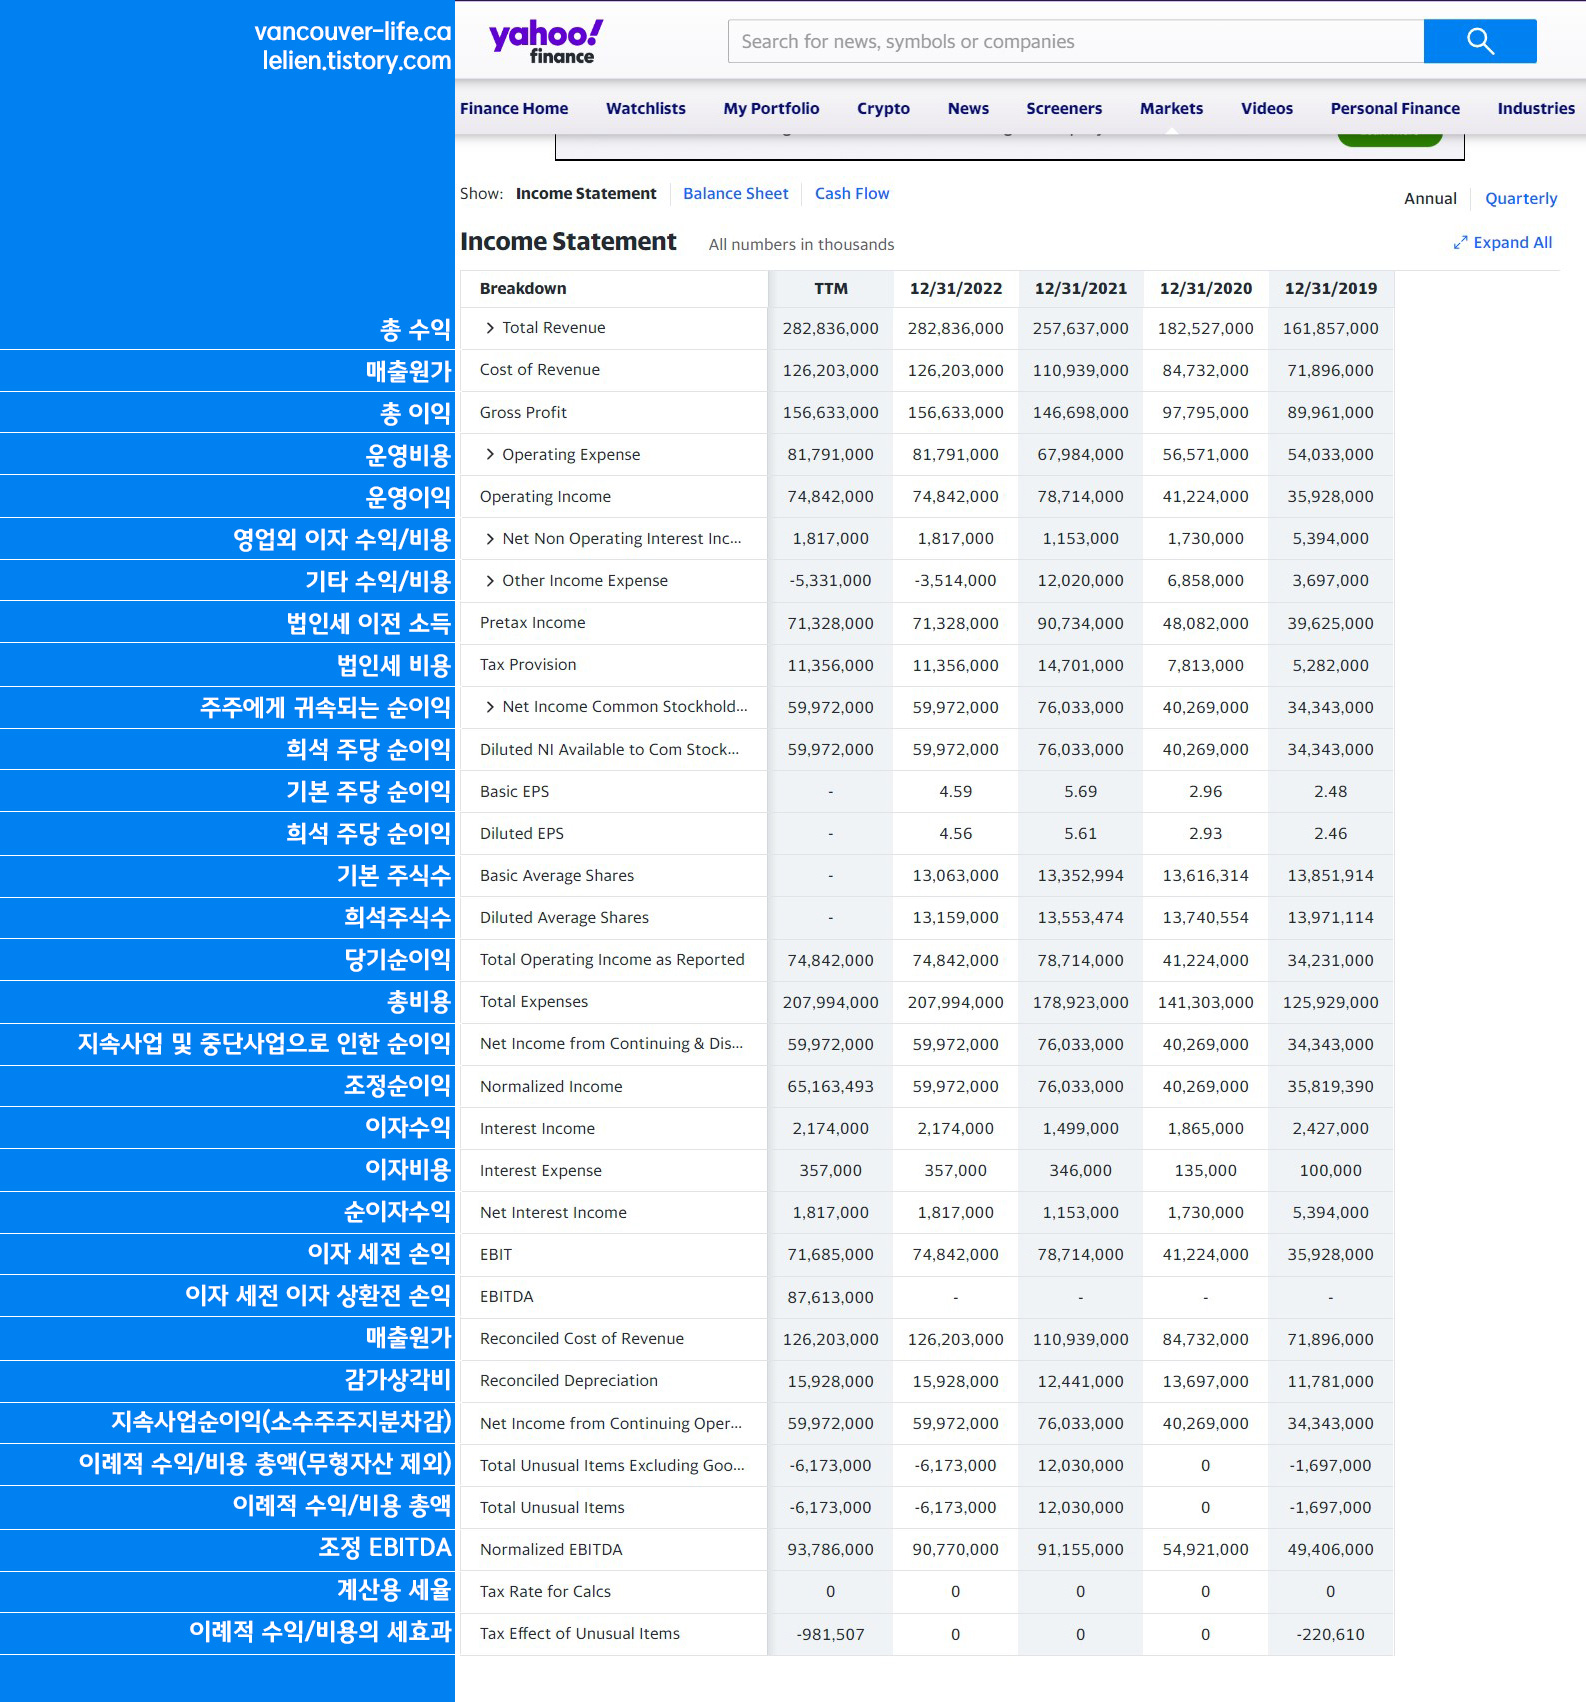Open the Industries menu item
1586x1702 pixels.
(x=1536, y=108)
